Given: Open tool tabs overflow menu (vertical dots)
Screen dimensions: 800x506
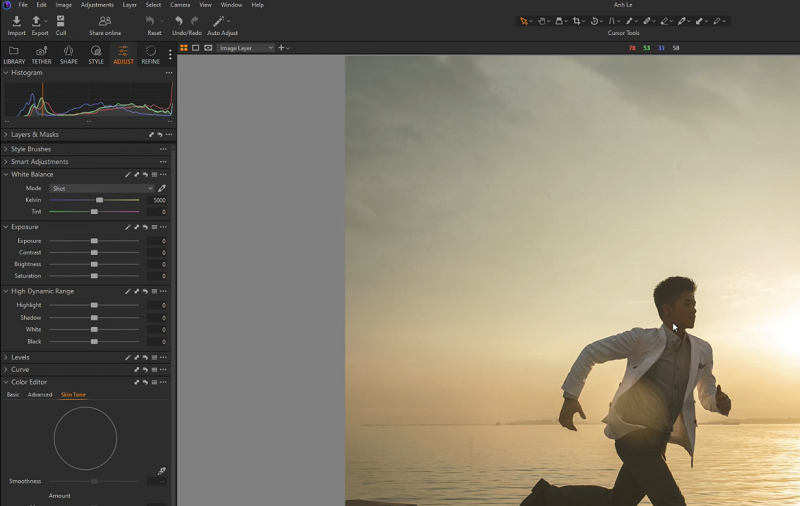Looking at the screenshot, I should point(170,55).
